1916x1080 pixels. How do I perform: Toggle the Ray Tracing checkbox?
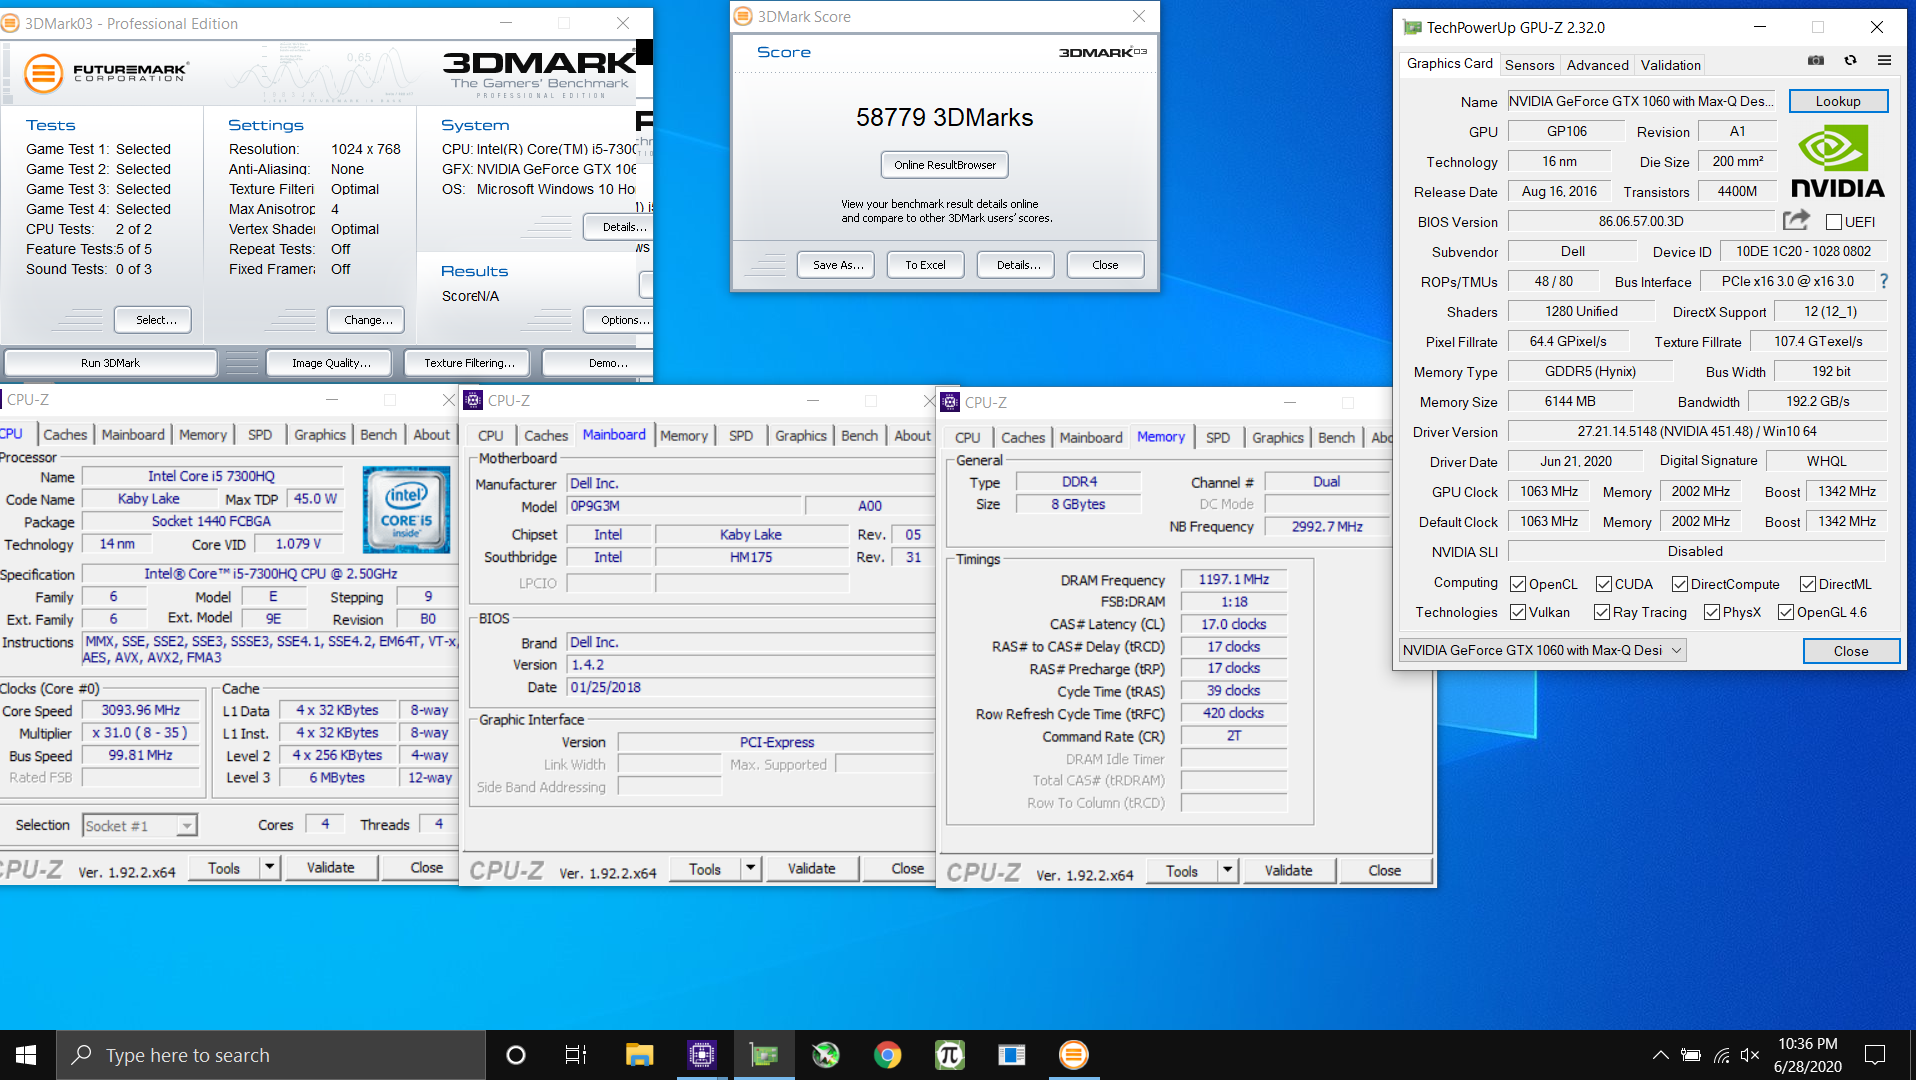1602,612
